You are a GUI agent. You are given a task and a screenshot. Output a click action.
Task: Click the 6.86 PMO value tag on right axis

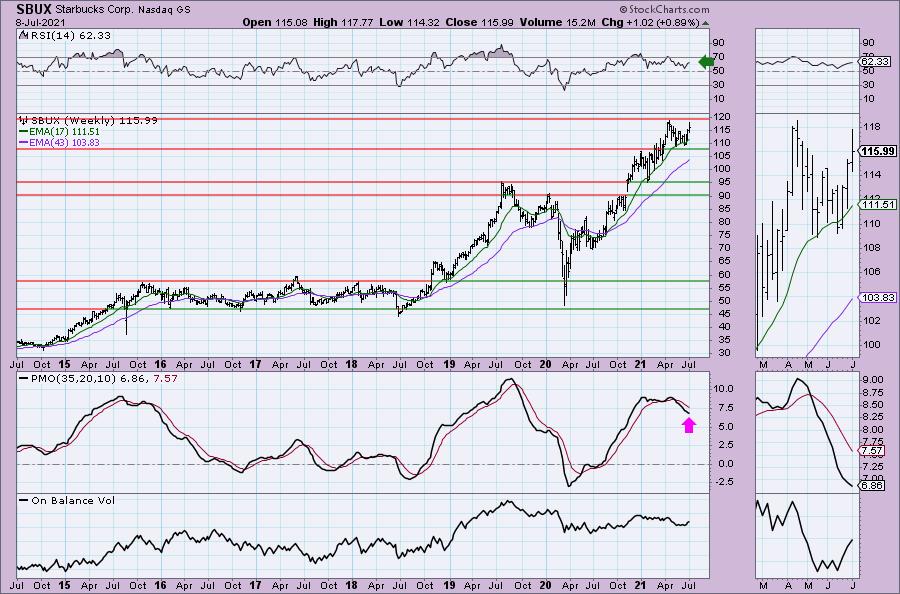point(872,486)
